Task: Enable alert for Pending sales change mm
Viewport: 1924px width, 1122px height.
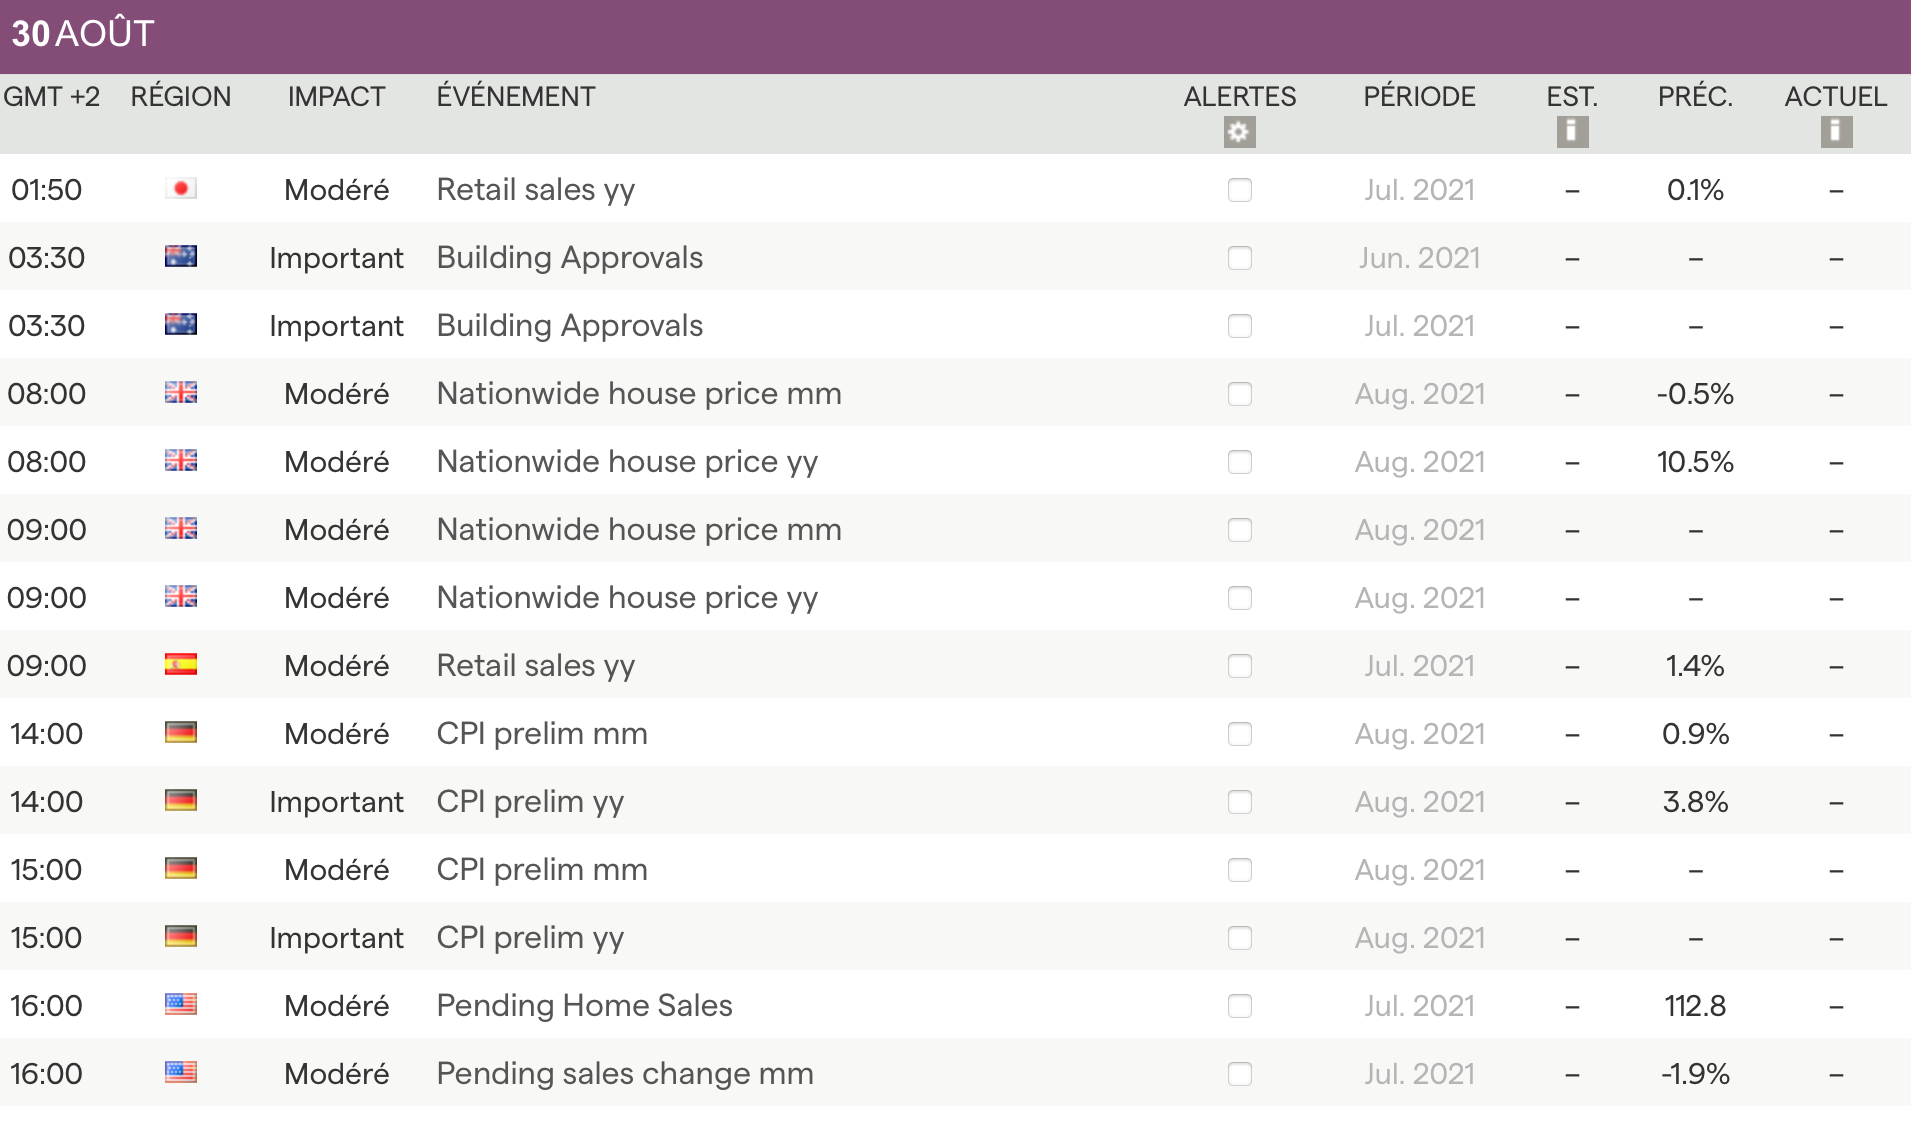Action: point(1239,1074)
